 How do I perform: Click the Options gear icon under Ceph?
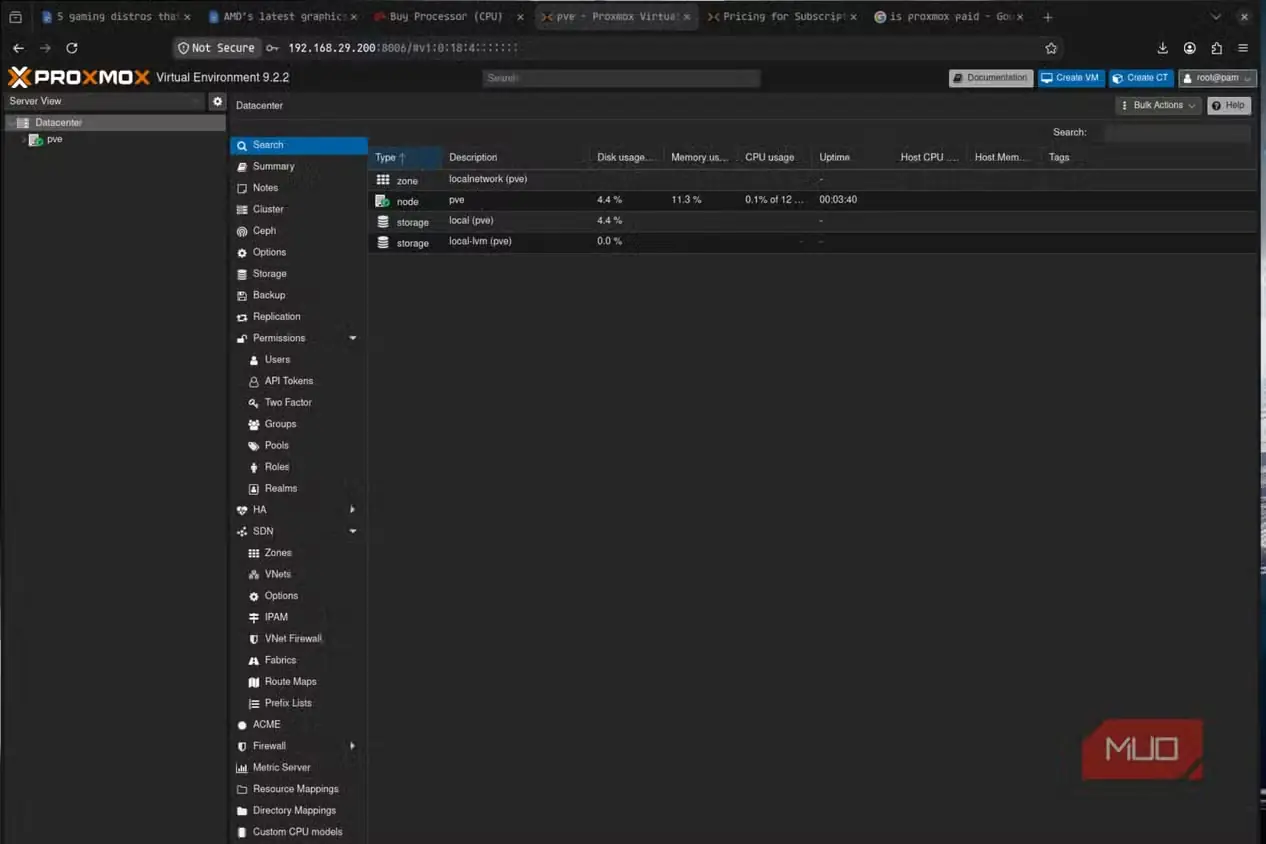(242, 253)
